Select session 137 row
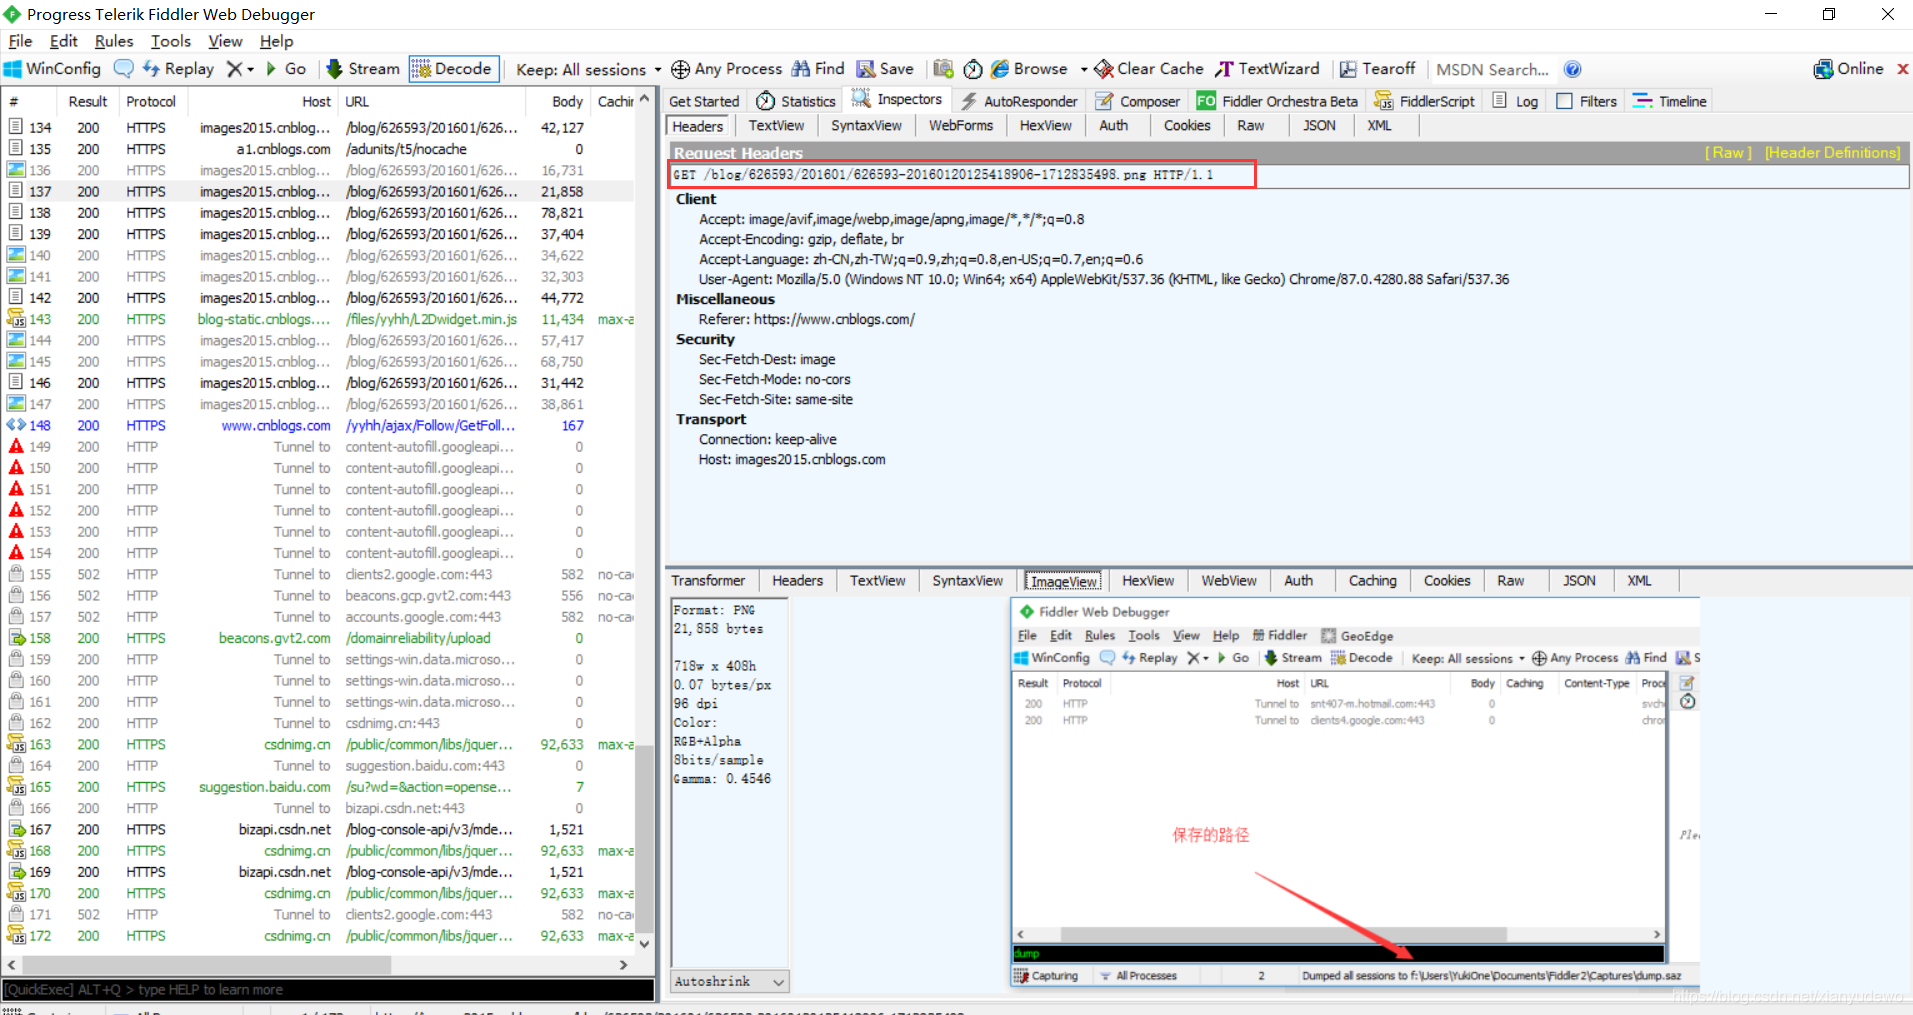 (318, 192)
